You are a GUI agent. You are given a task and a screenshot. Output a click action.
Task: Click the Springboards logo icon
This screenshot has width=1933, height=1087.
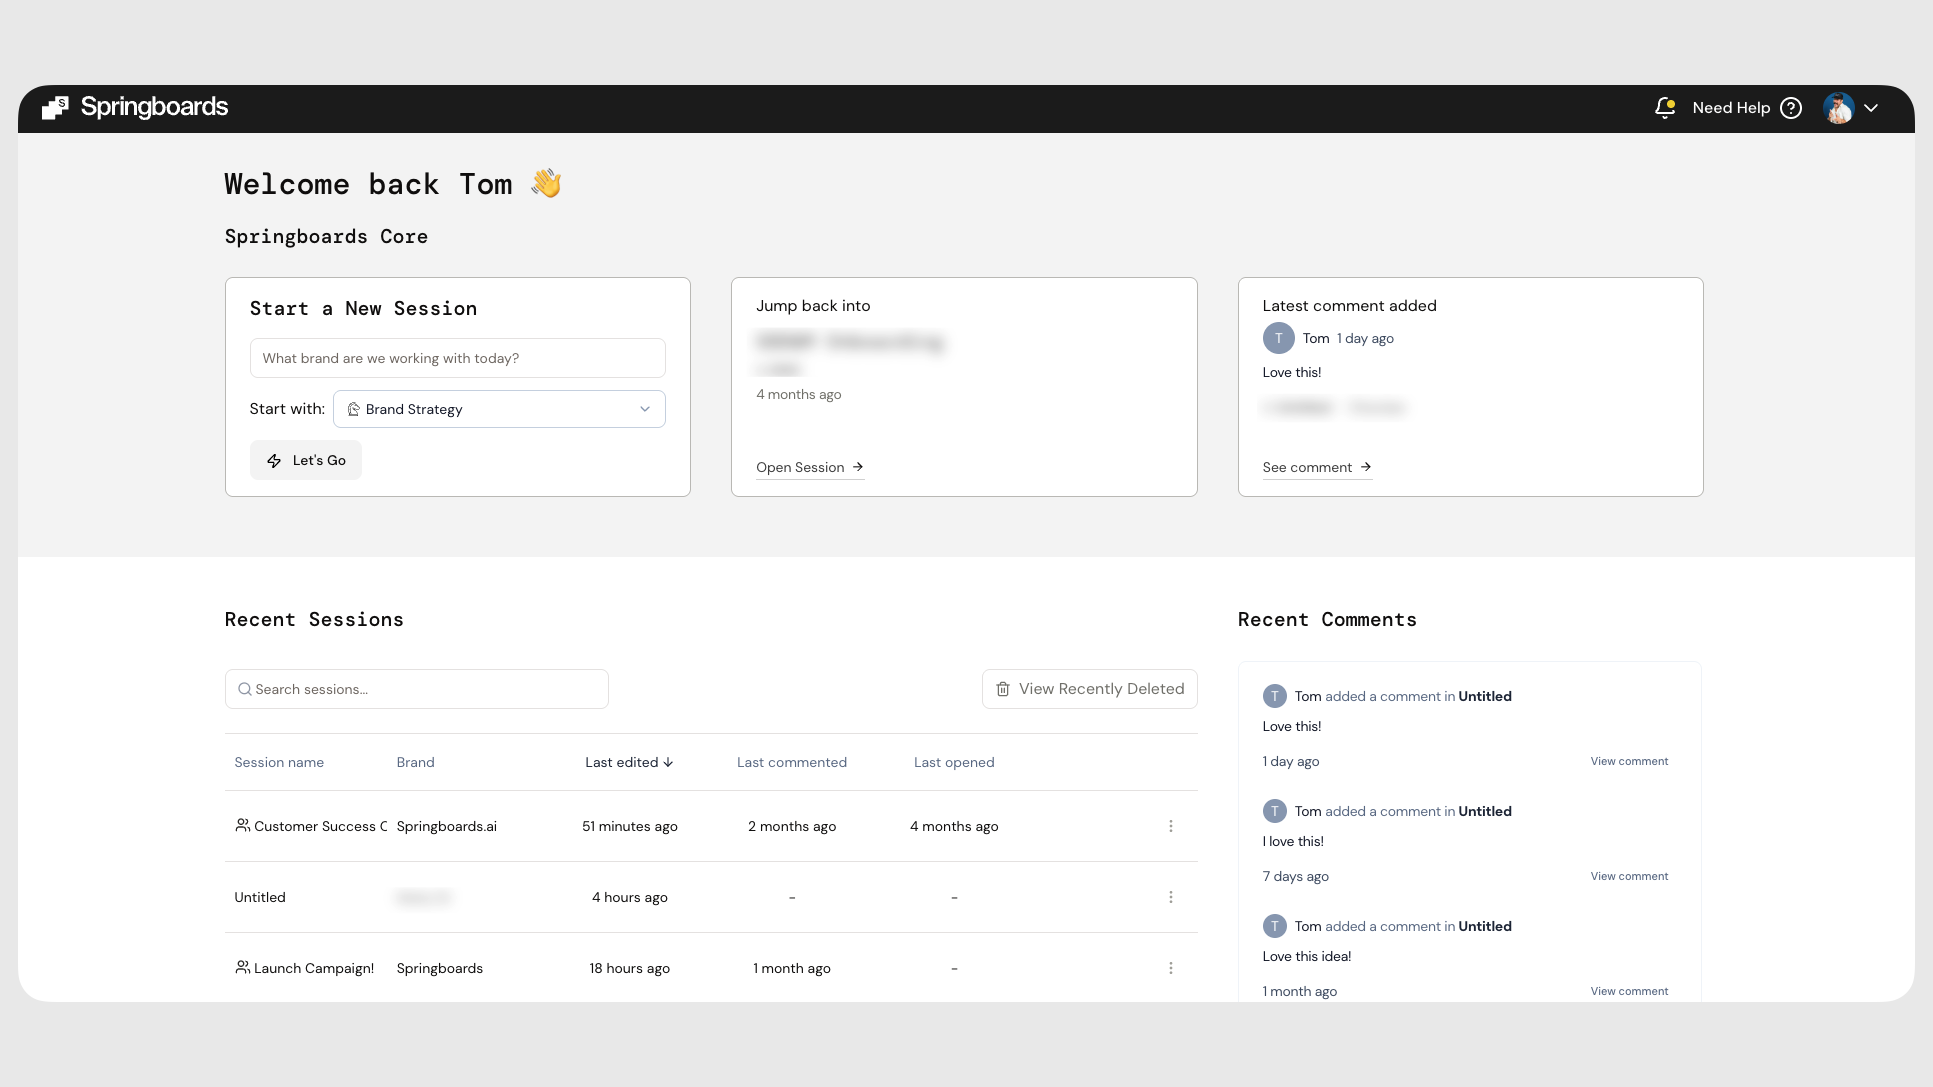point(55,108)
